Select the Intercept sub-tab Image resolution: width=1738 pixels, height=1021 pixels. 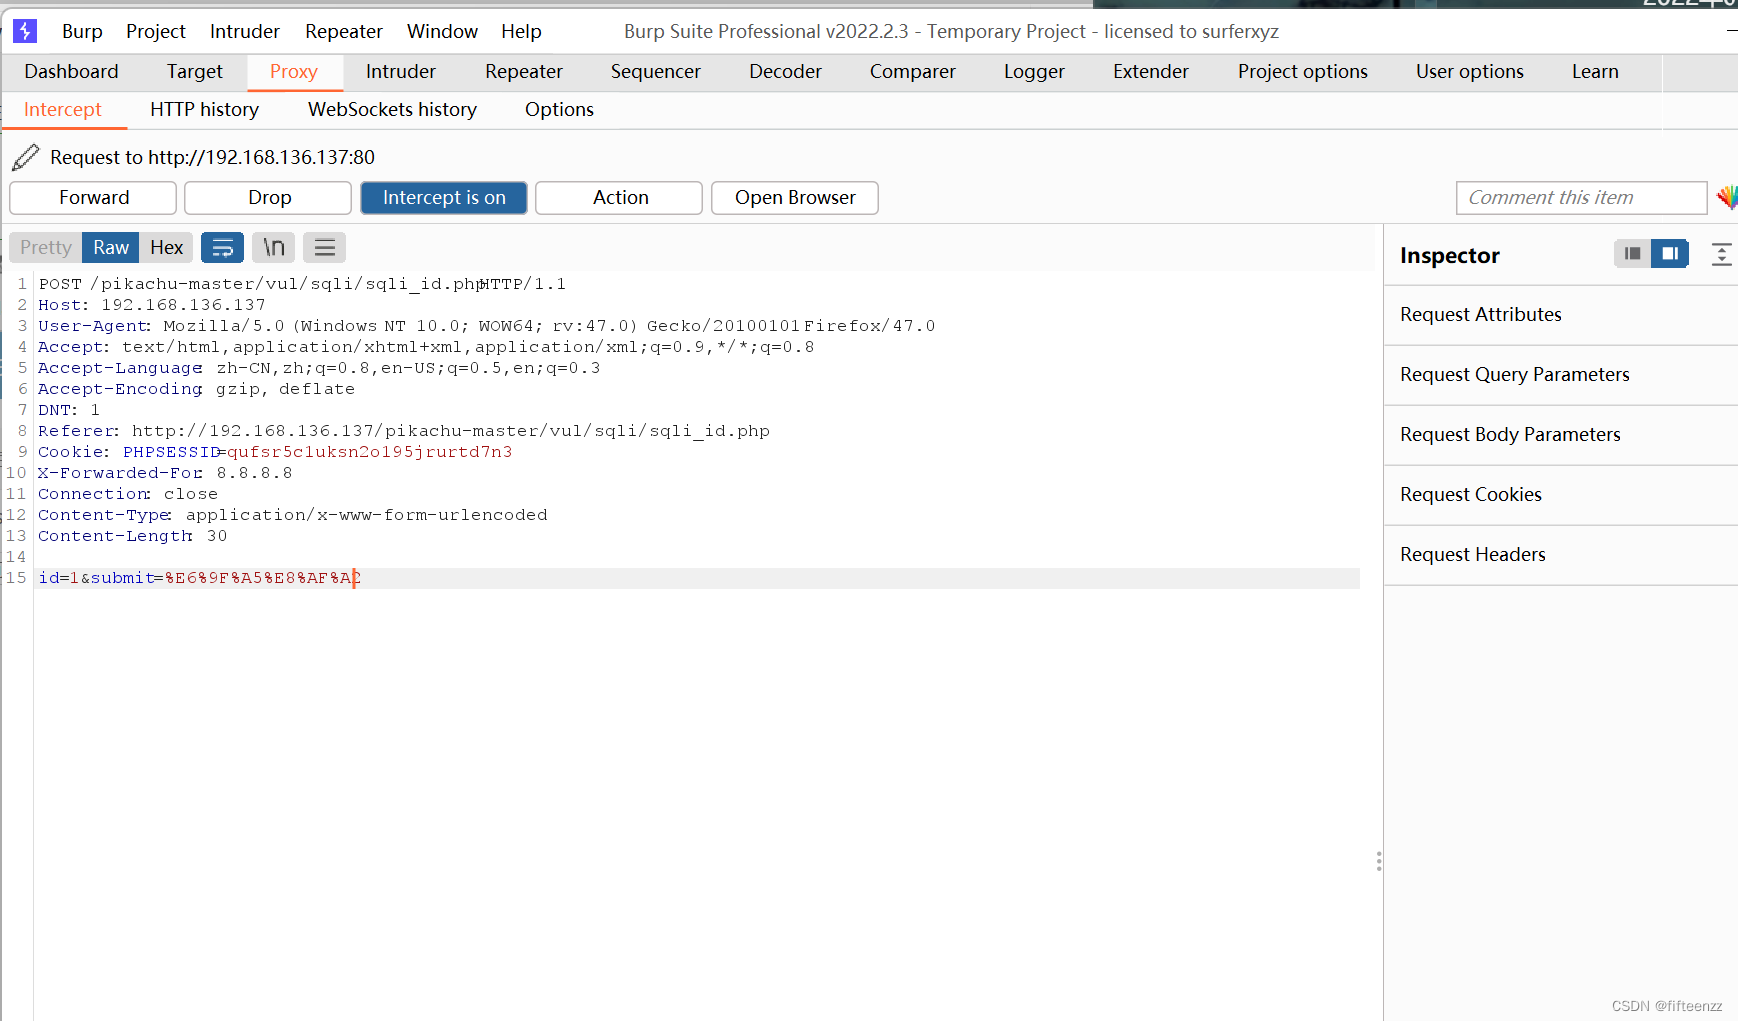pos(63,110)
